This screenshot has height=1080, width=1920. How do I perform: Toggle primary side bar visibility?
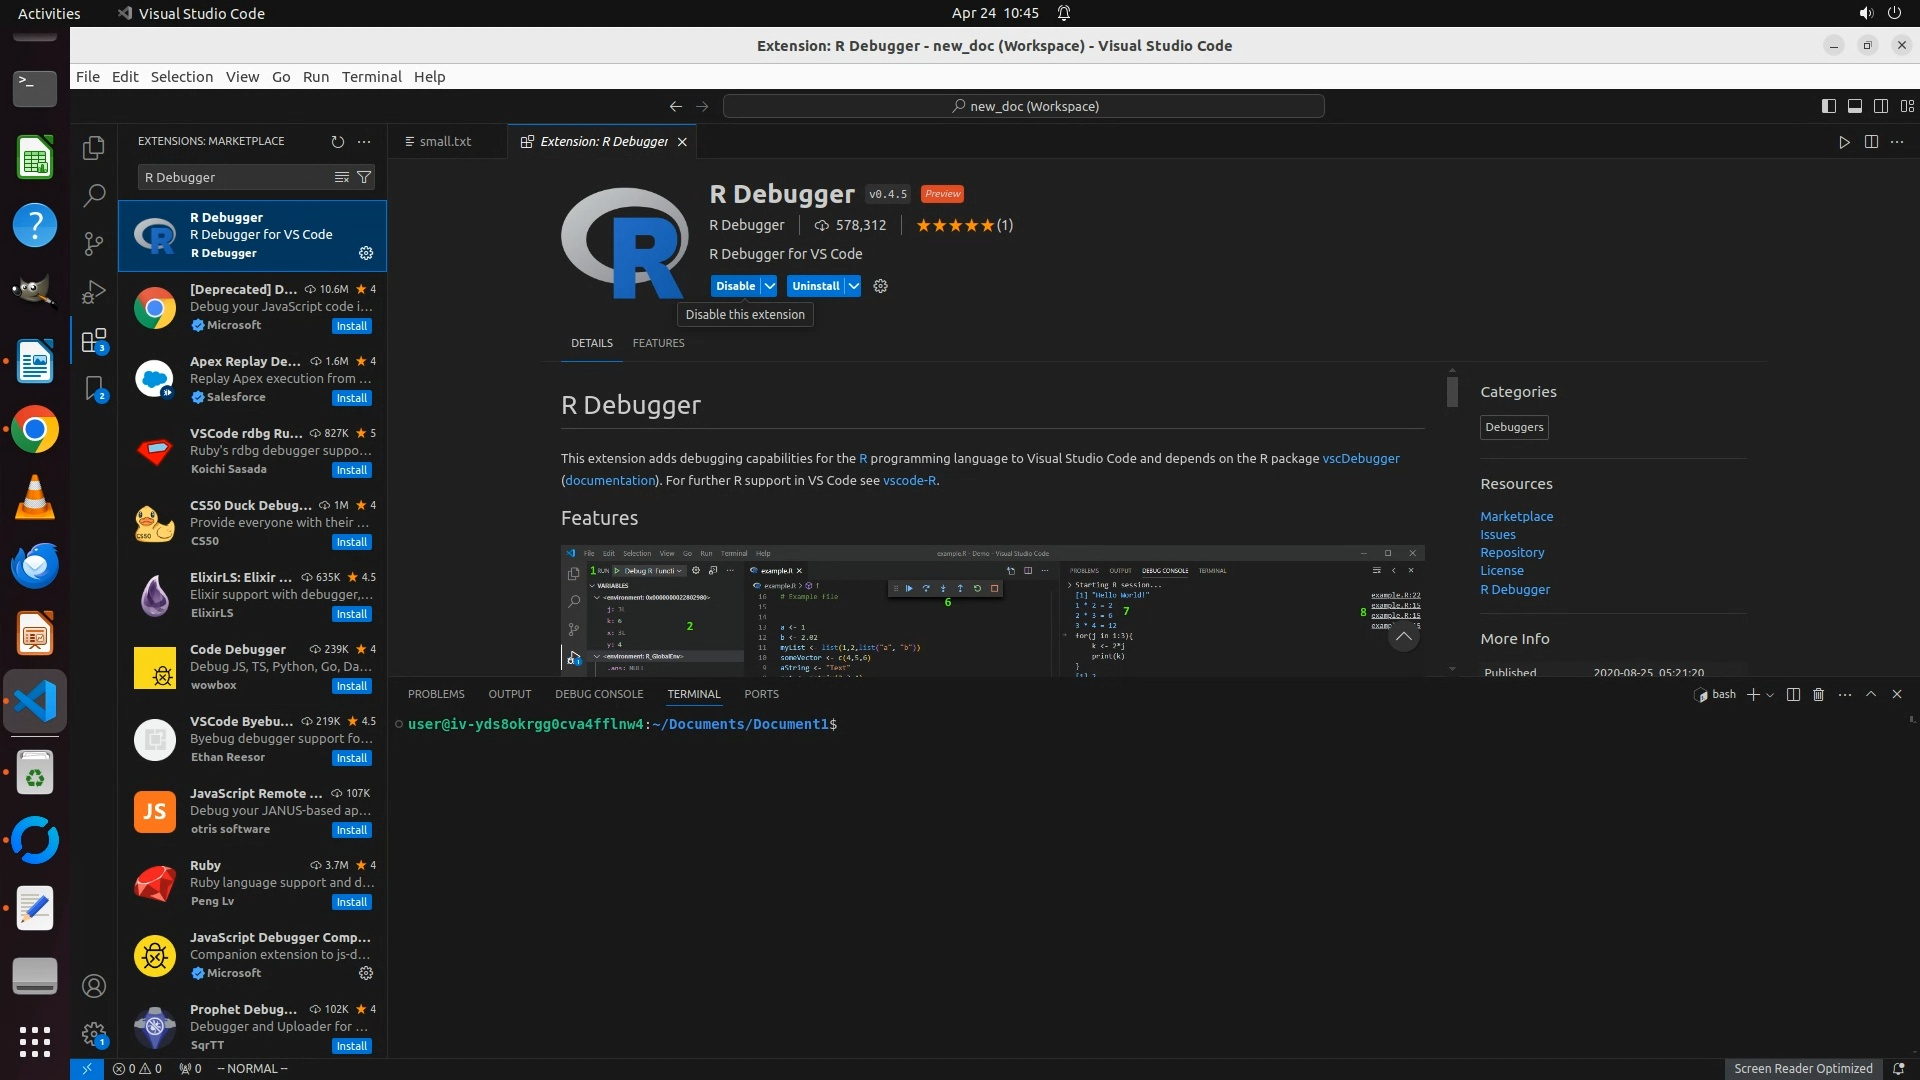[x=1829, y=106]
